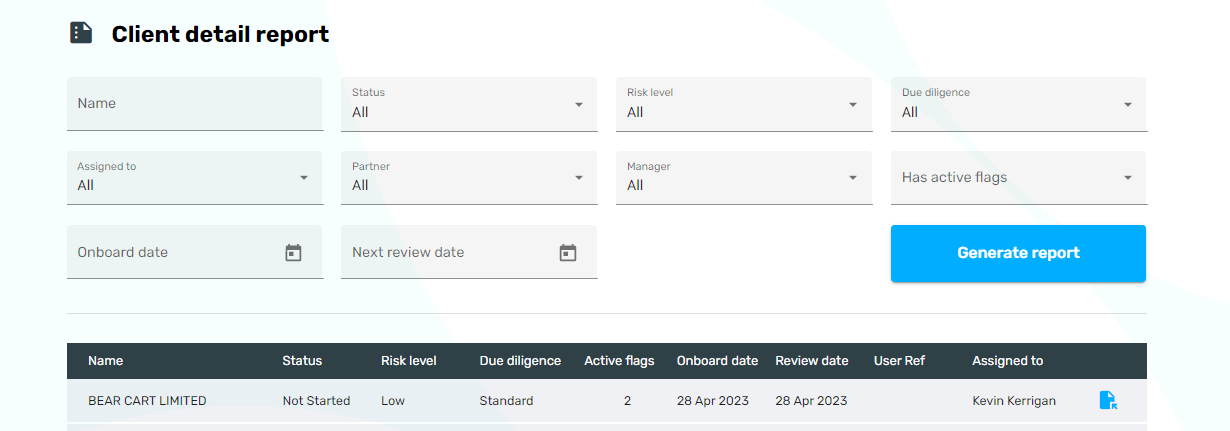Sort by Review date column header
This screenshot has width=1230, height=431.
coord(812,361)
